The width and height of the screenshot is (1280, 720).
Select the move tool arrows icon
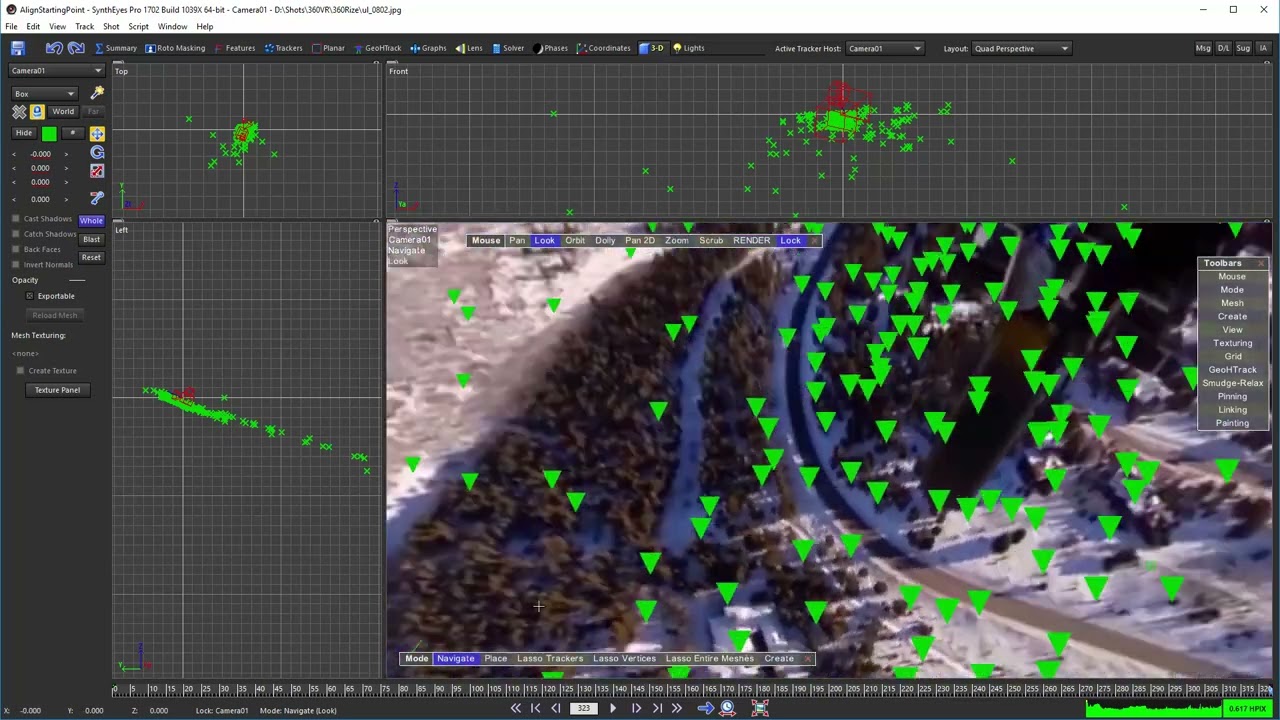coord(97,133)
